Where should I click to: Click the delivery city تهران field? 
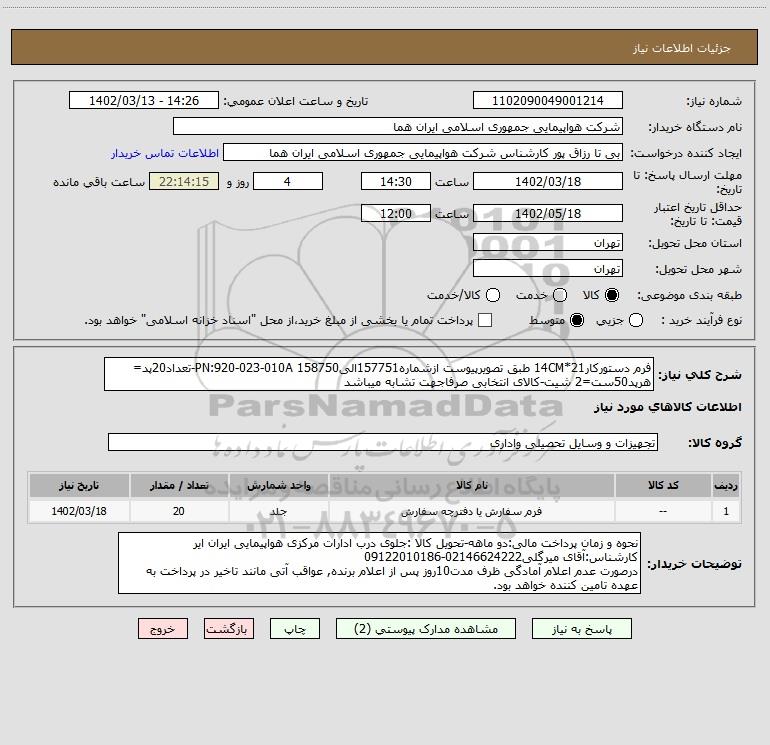[548, 269]
